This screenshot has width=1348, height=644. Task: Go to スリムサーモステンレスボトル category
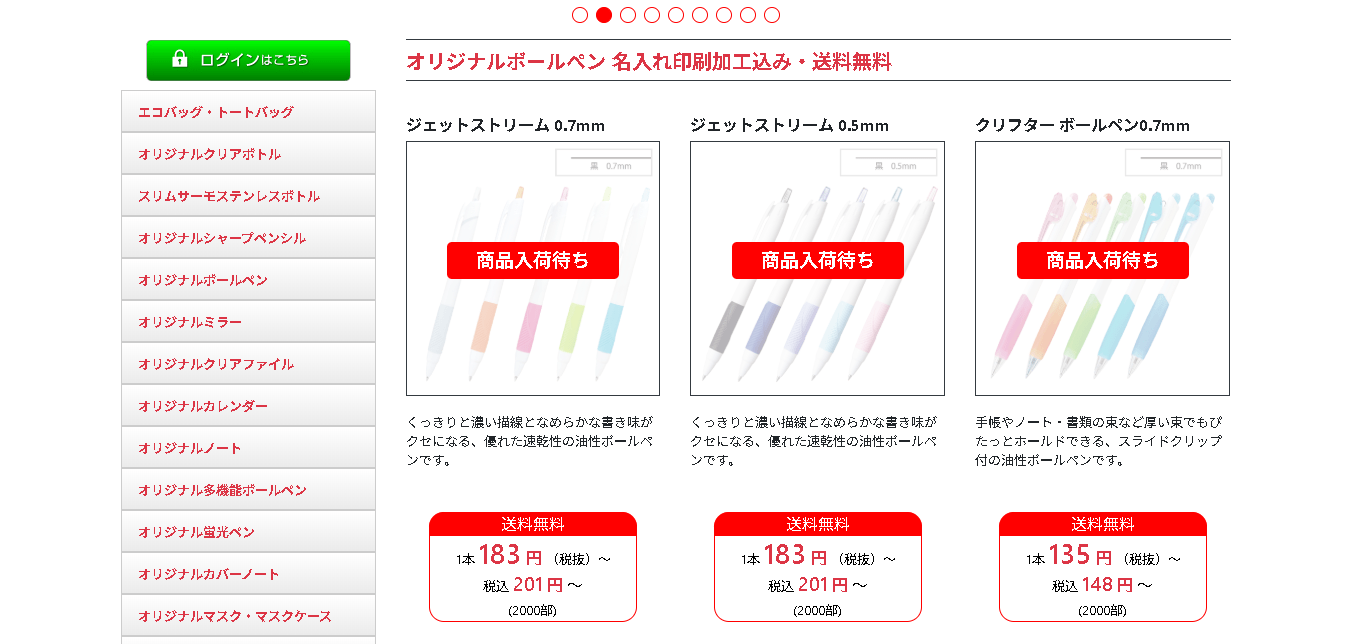click(248, 196)
